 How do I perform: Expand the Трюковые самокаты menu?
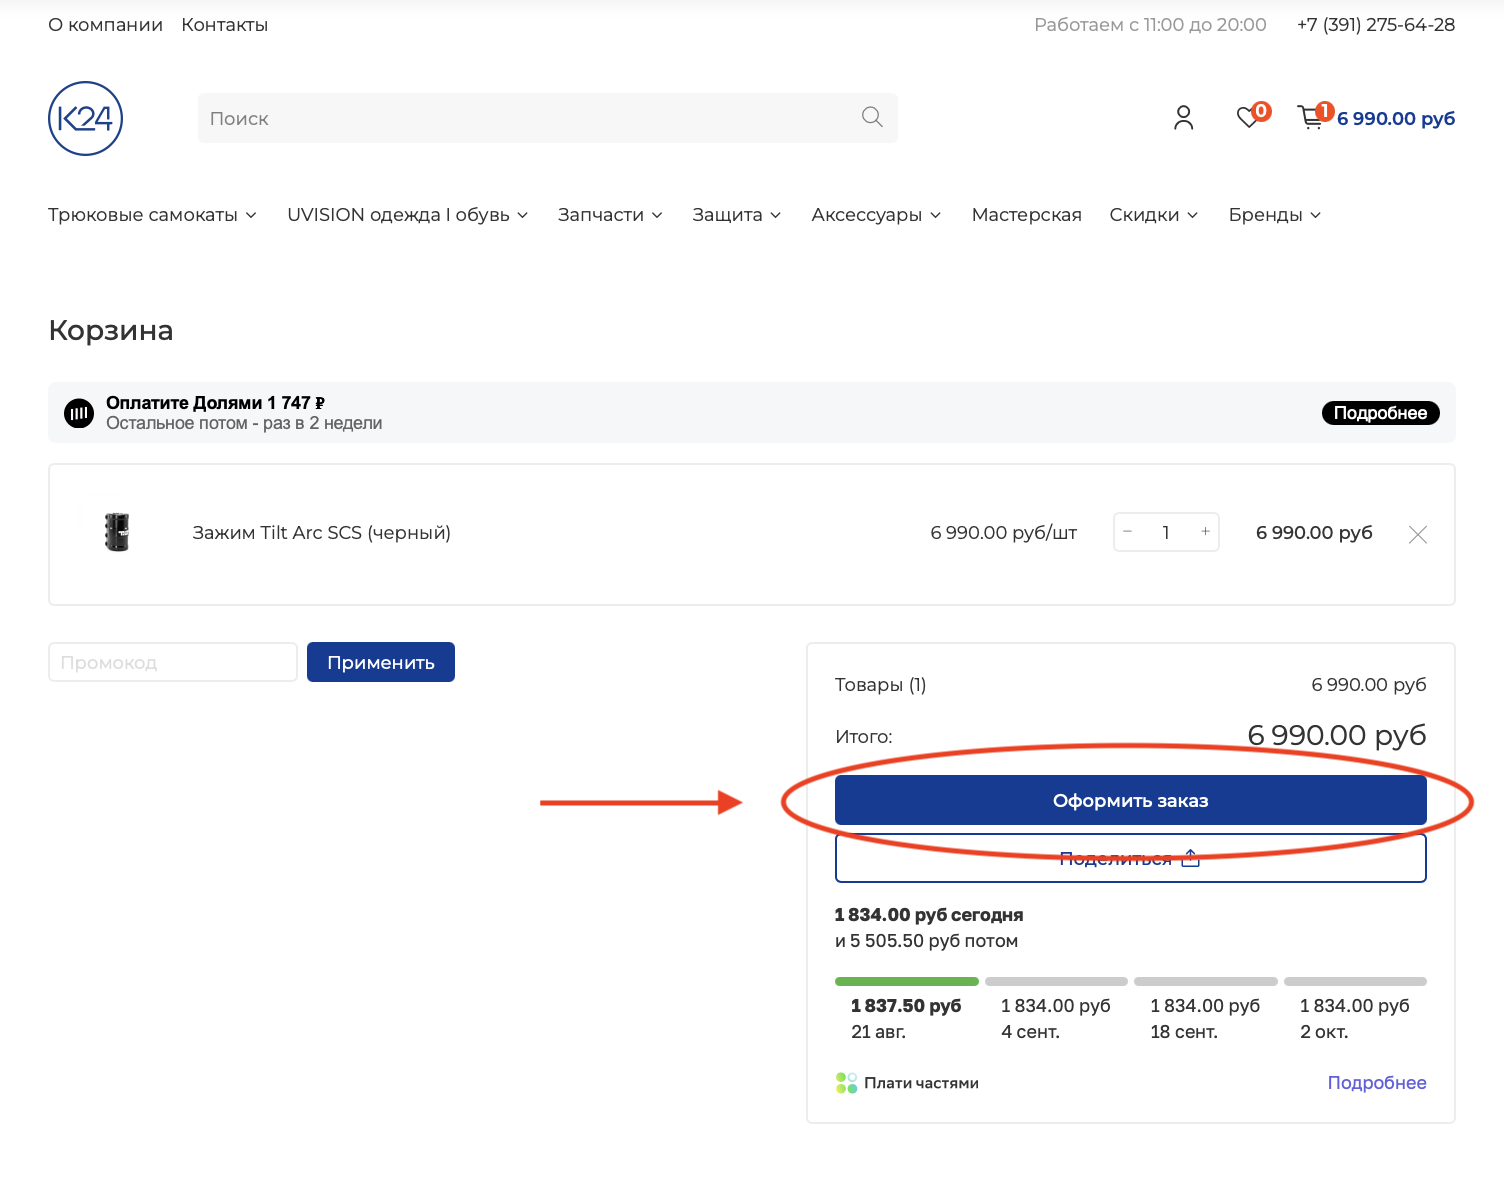(152, 215)
